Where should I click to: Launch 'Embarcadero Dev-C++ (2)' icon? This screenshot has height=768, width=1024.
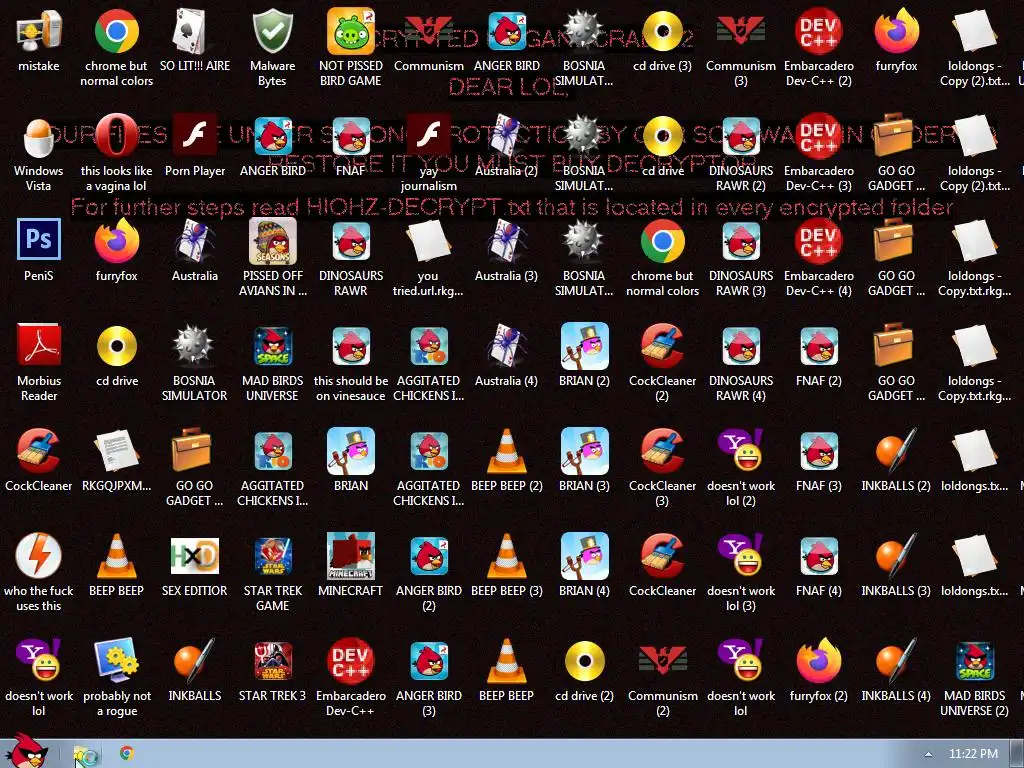(x=818, y=31)
